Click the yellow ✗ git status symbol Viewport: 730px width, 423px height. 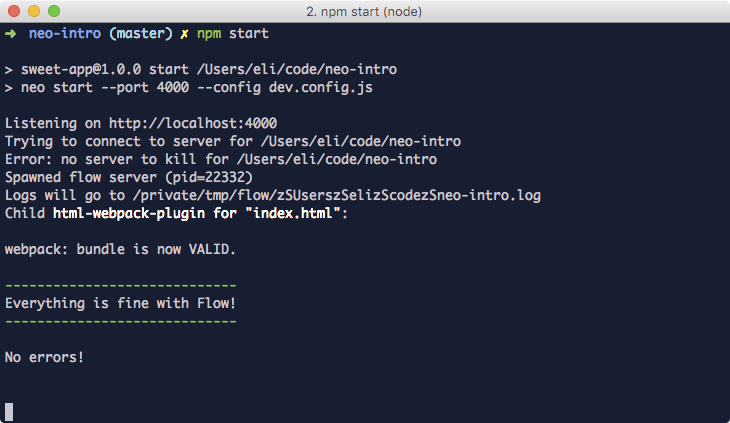(x=184, y=34)
